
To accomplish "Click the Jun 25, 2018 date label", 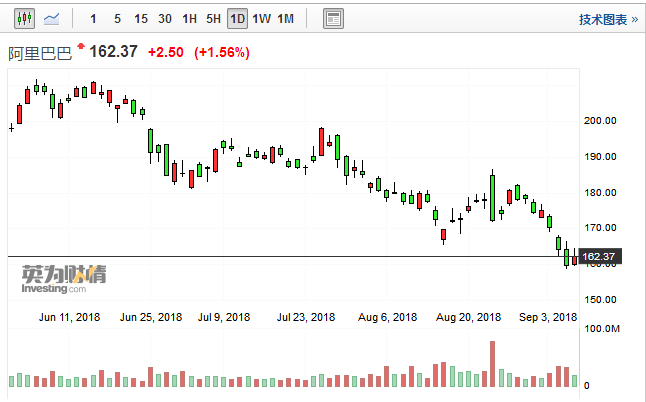I will coord(151,317).
